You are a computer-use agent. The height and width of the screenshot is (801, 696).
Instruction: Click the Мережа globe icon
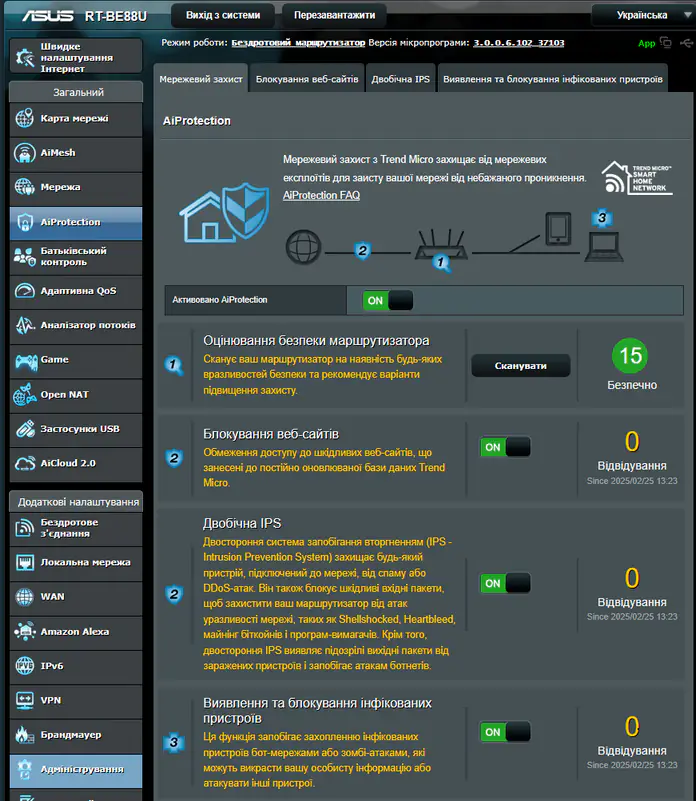[x=25, y=187]
